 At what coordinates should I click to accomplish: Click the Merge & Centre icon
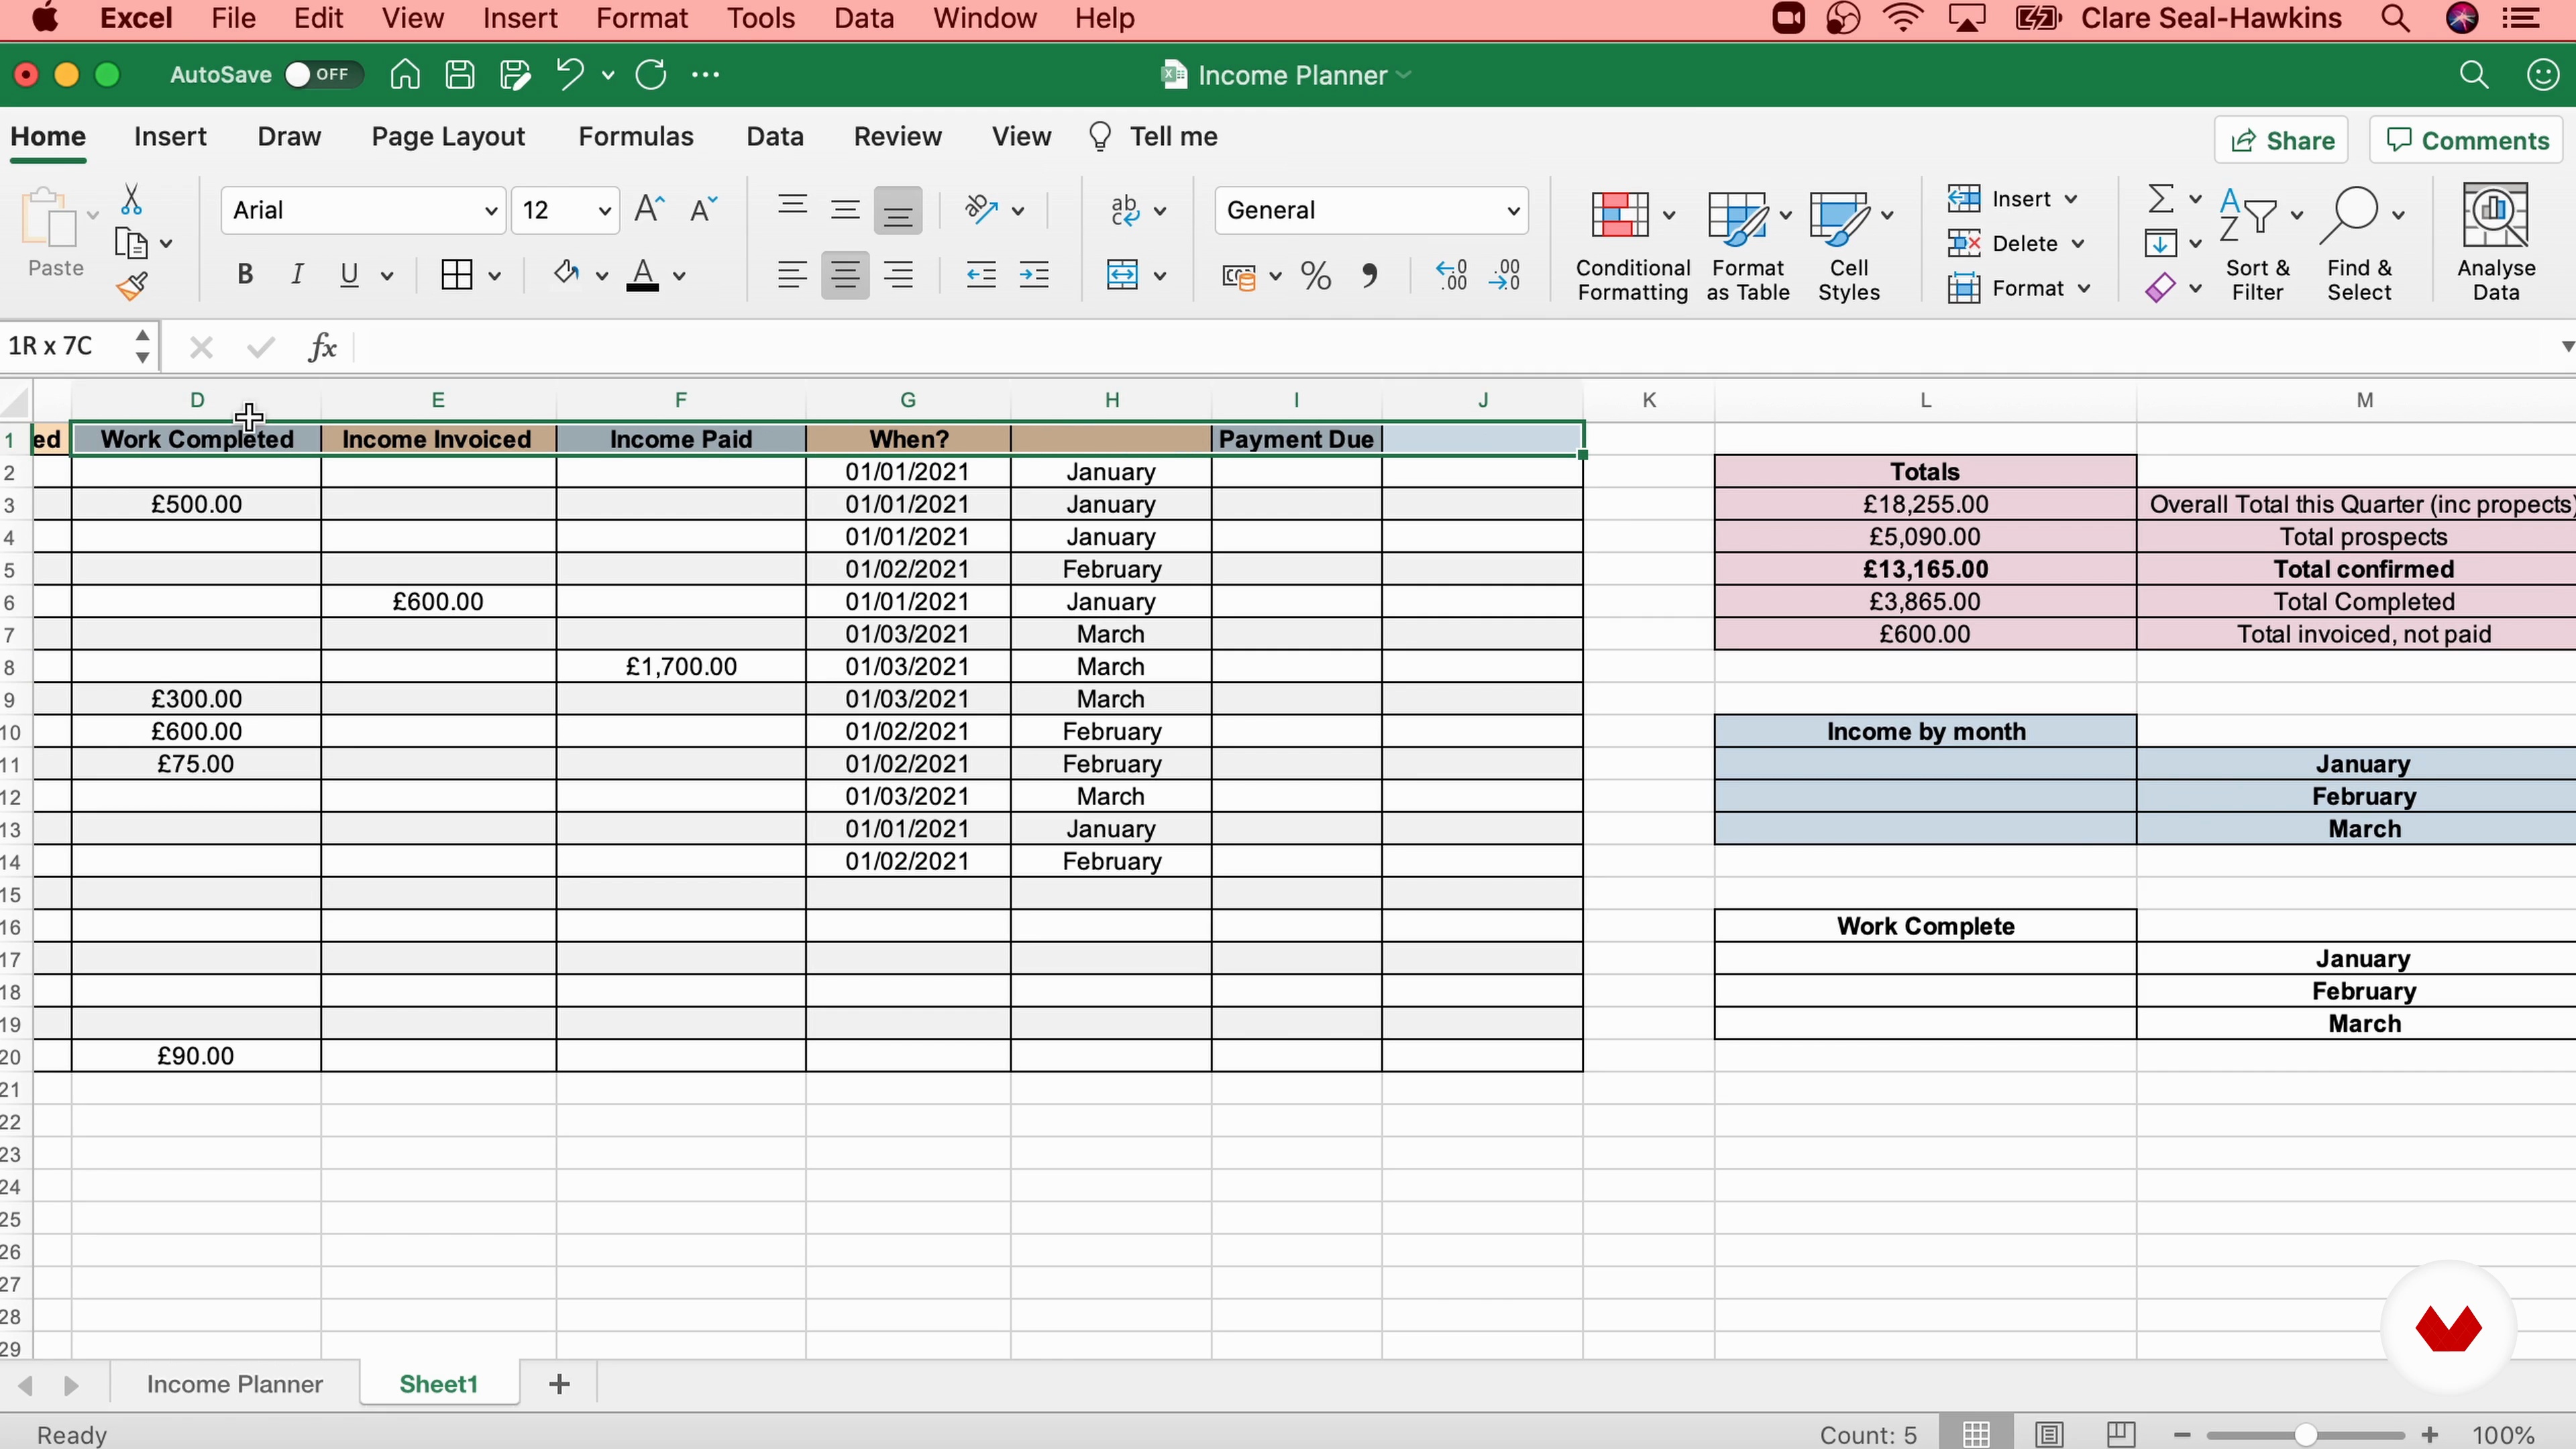pyautogui.click(x=1123, y=274)
